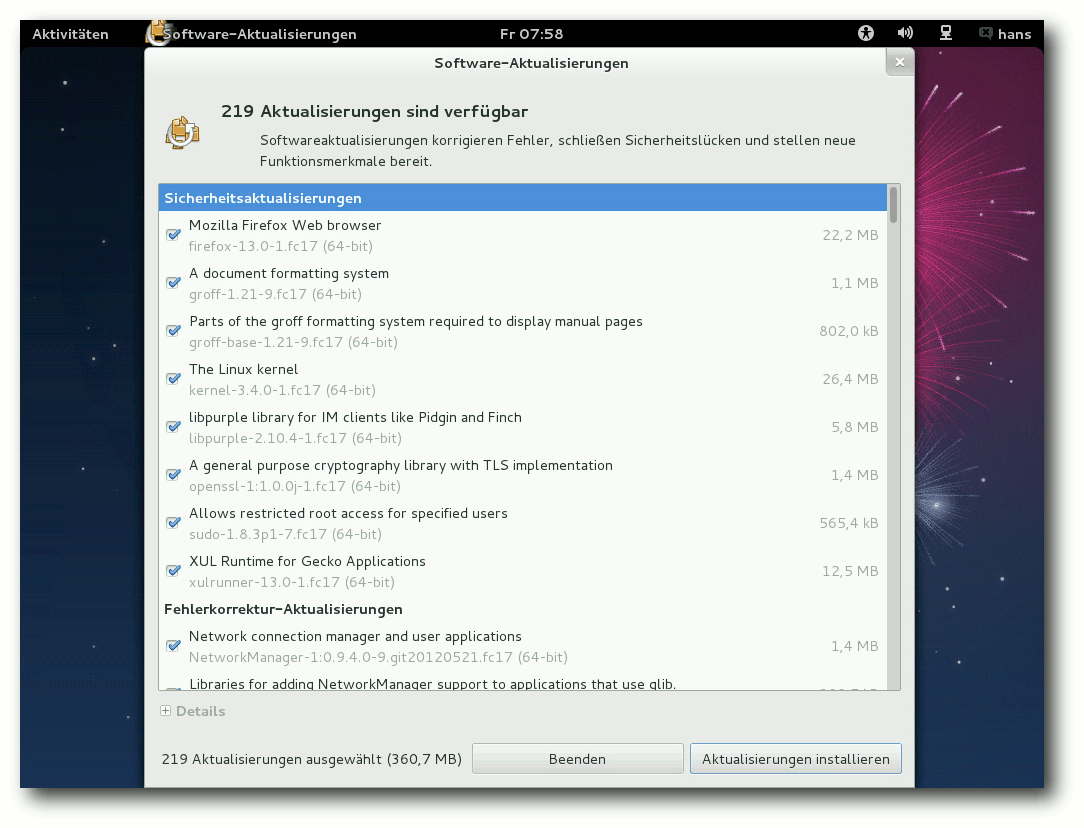Select the firefox-13.0-1.fc17 package text

[x=281, y=246]
